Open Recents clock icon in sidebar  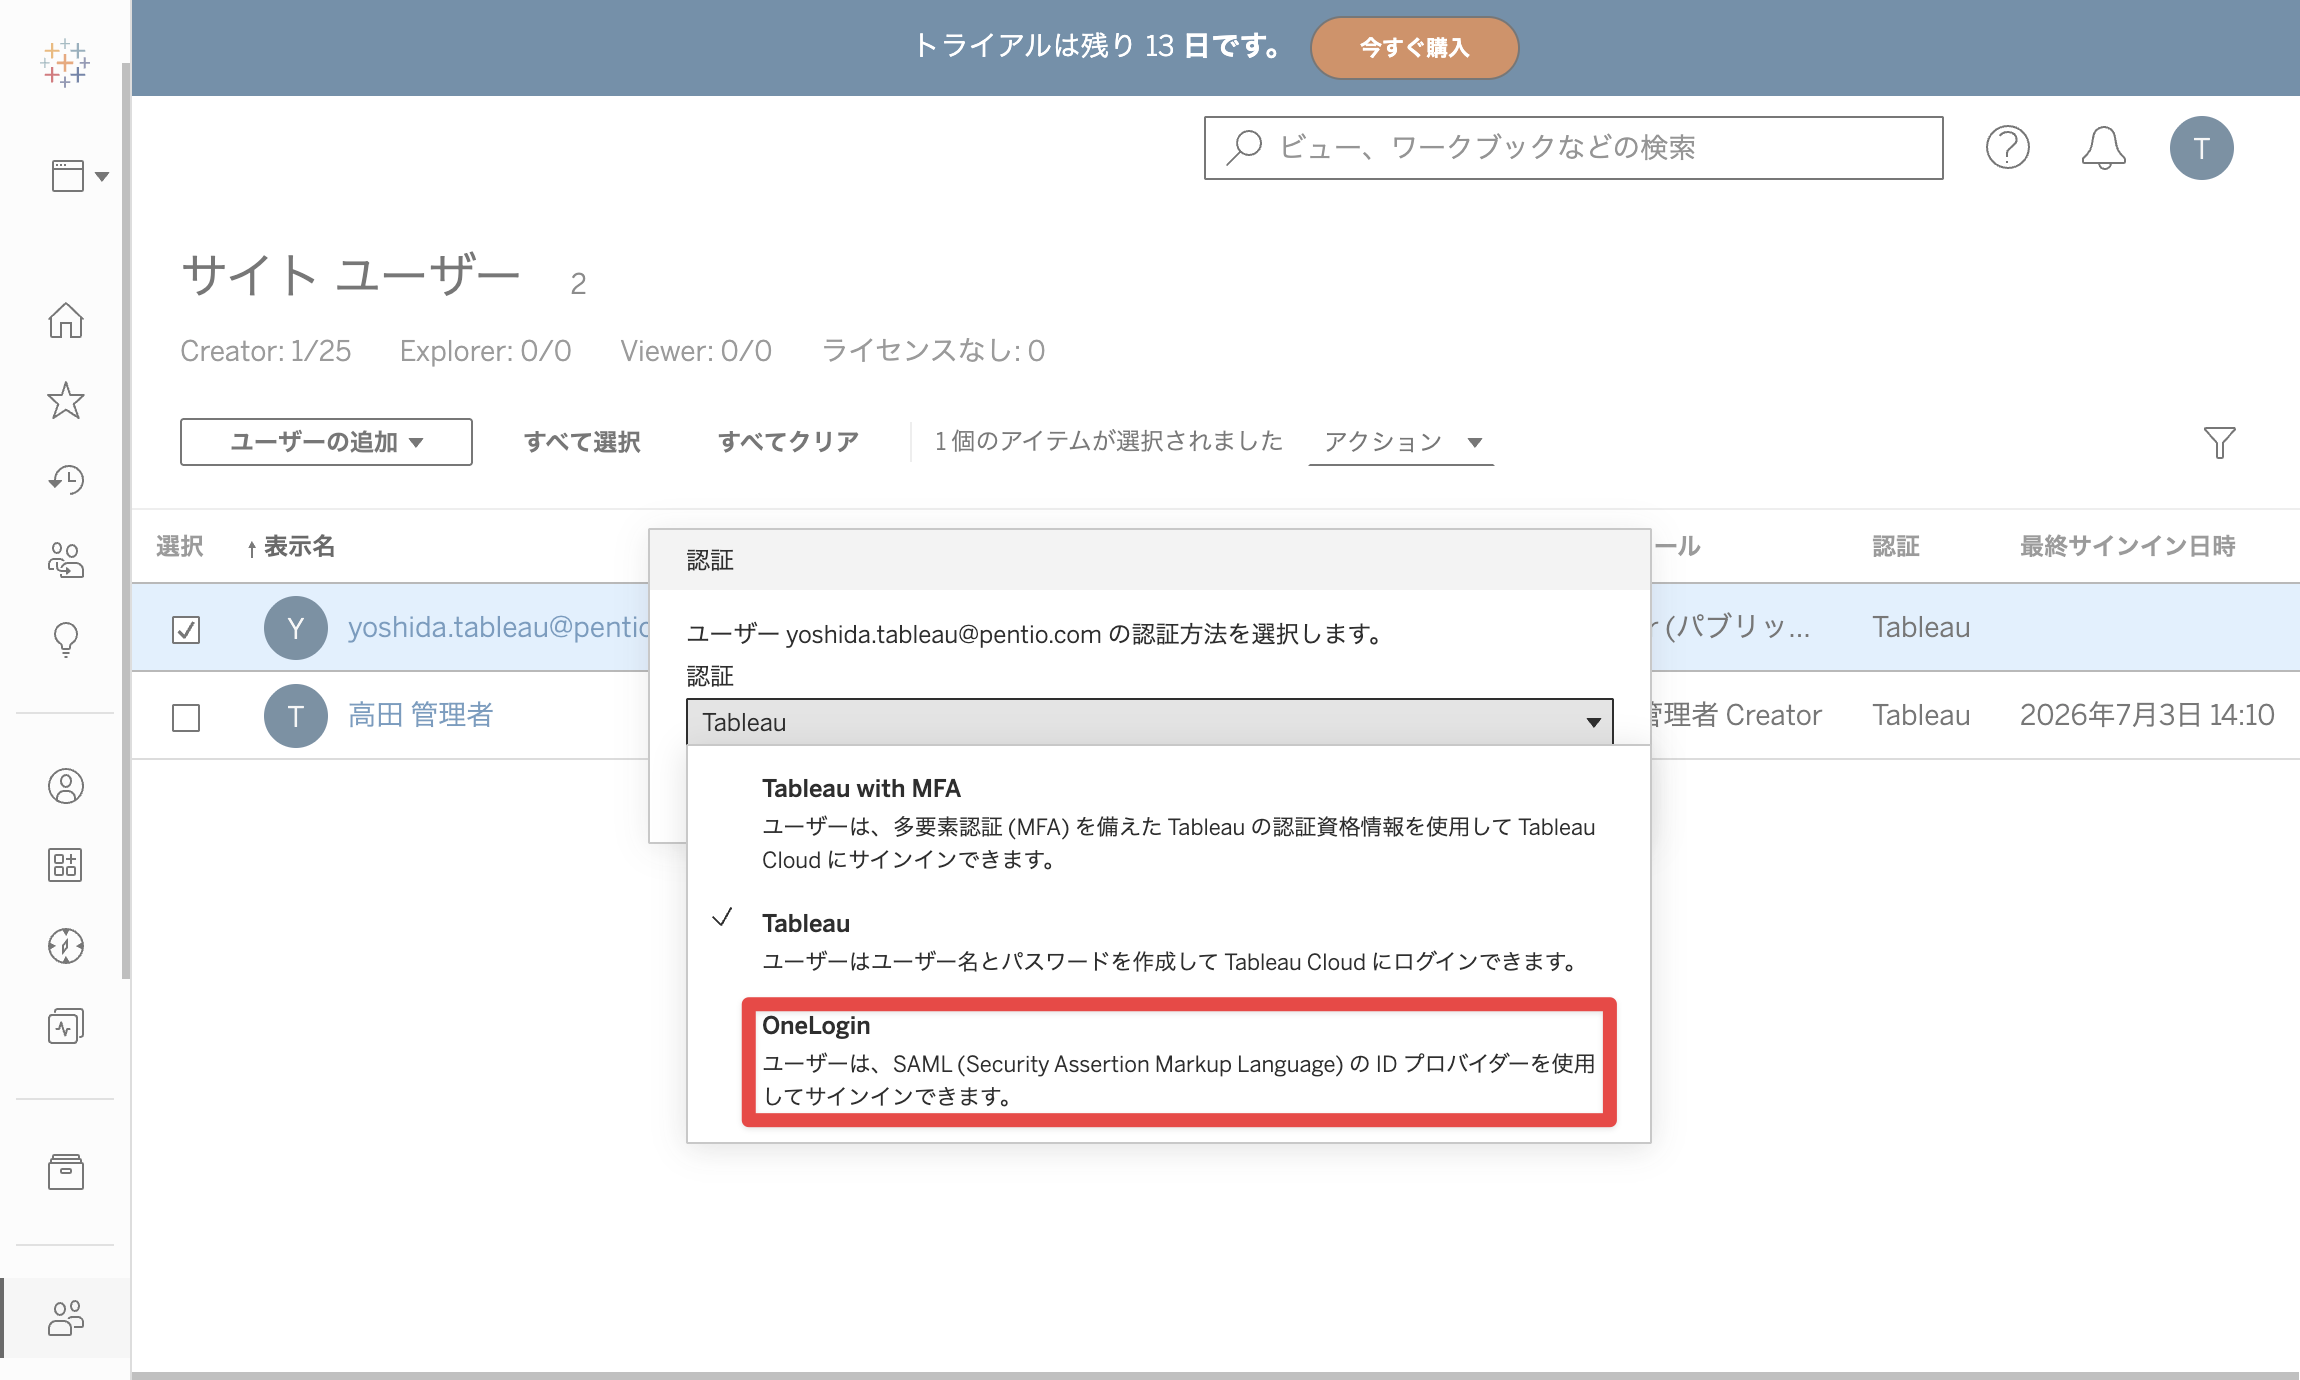coord(66,480)
